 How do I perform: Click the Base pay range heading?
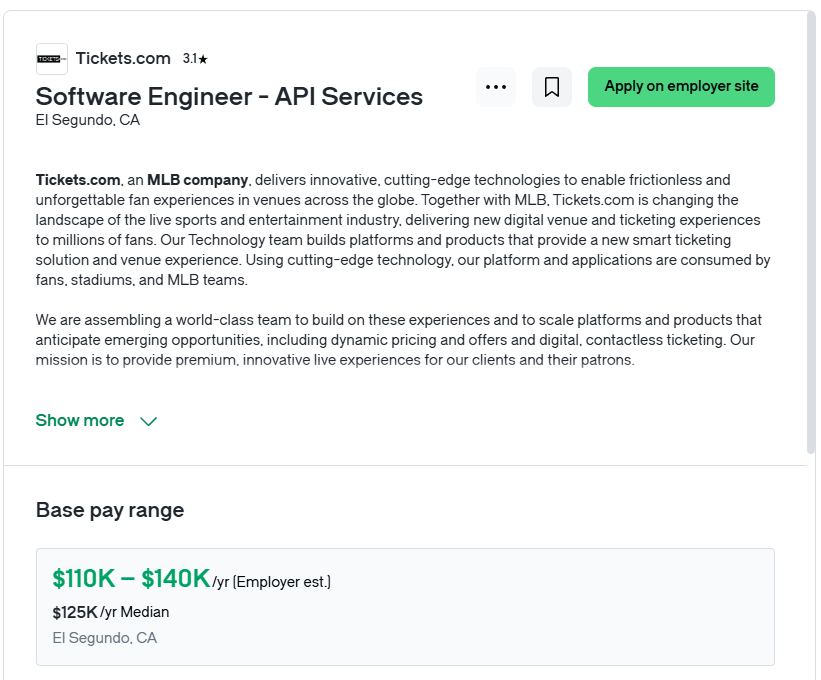110,510
